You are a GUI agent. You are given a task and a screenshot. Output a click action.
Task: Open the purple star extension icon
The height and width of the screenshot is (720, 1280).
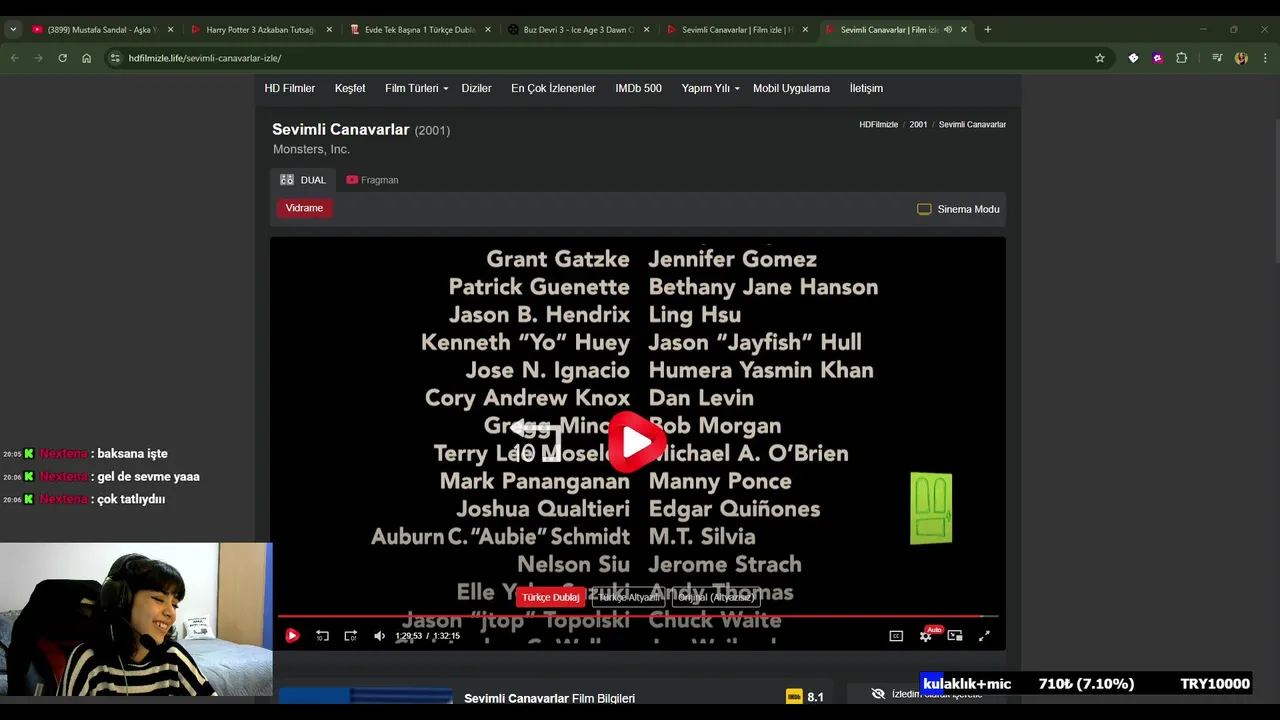click(1157, 58)
